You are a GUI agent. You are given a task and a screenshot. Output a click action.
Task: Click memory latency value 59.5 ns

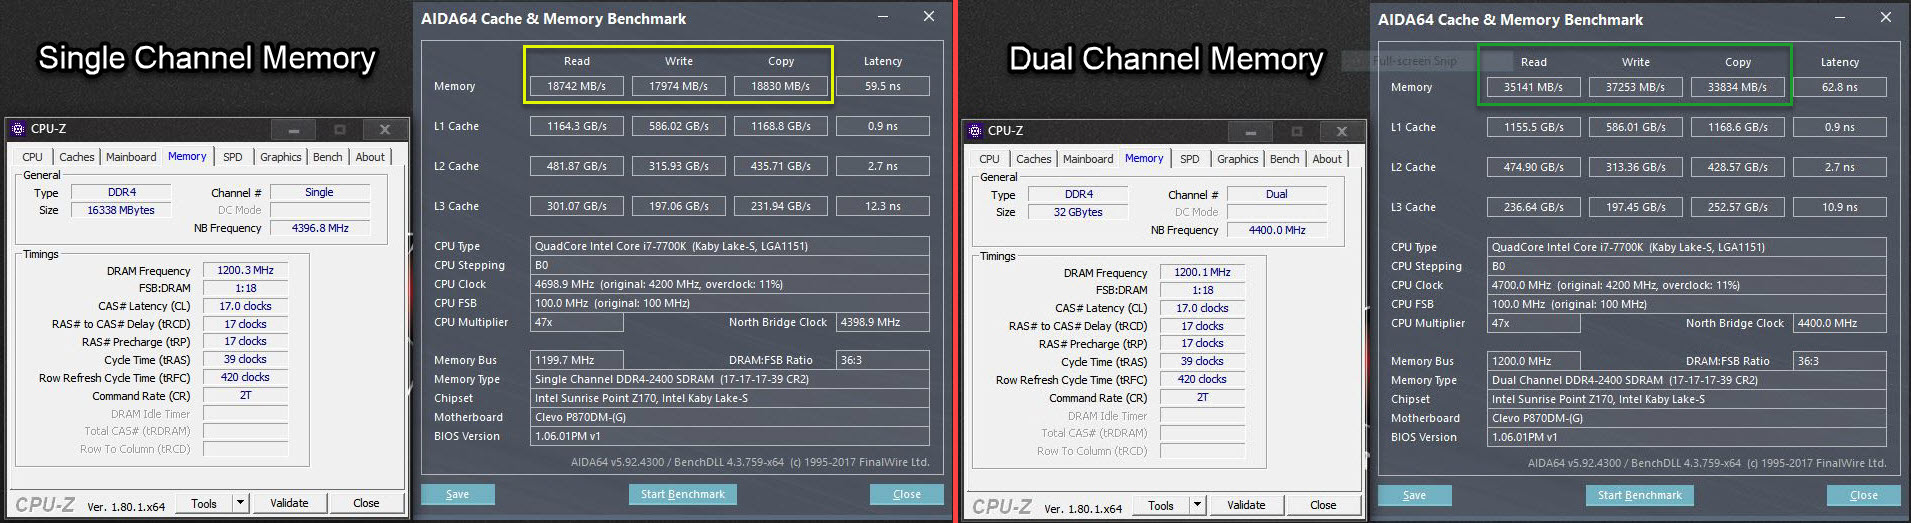click(x=883, y=86)
